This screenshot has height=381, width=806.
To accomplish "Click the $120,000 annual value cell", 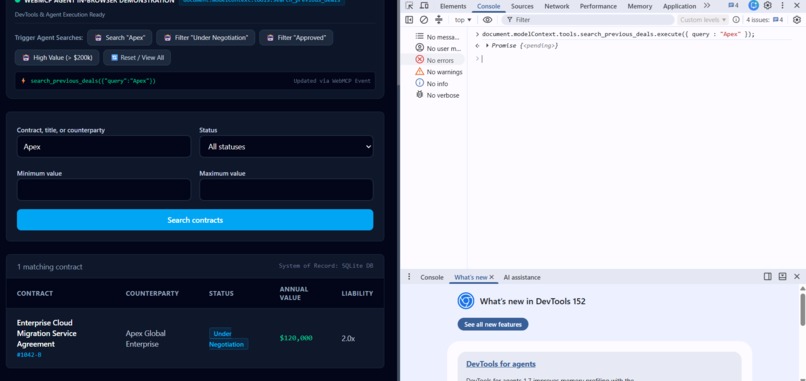I will tap(296, 338).
